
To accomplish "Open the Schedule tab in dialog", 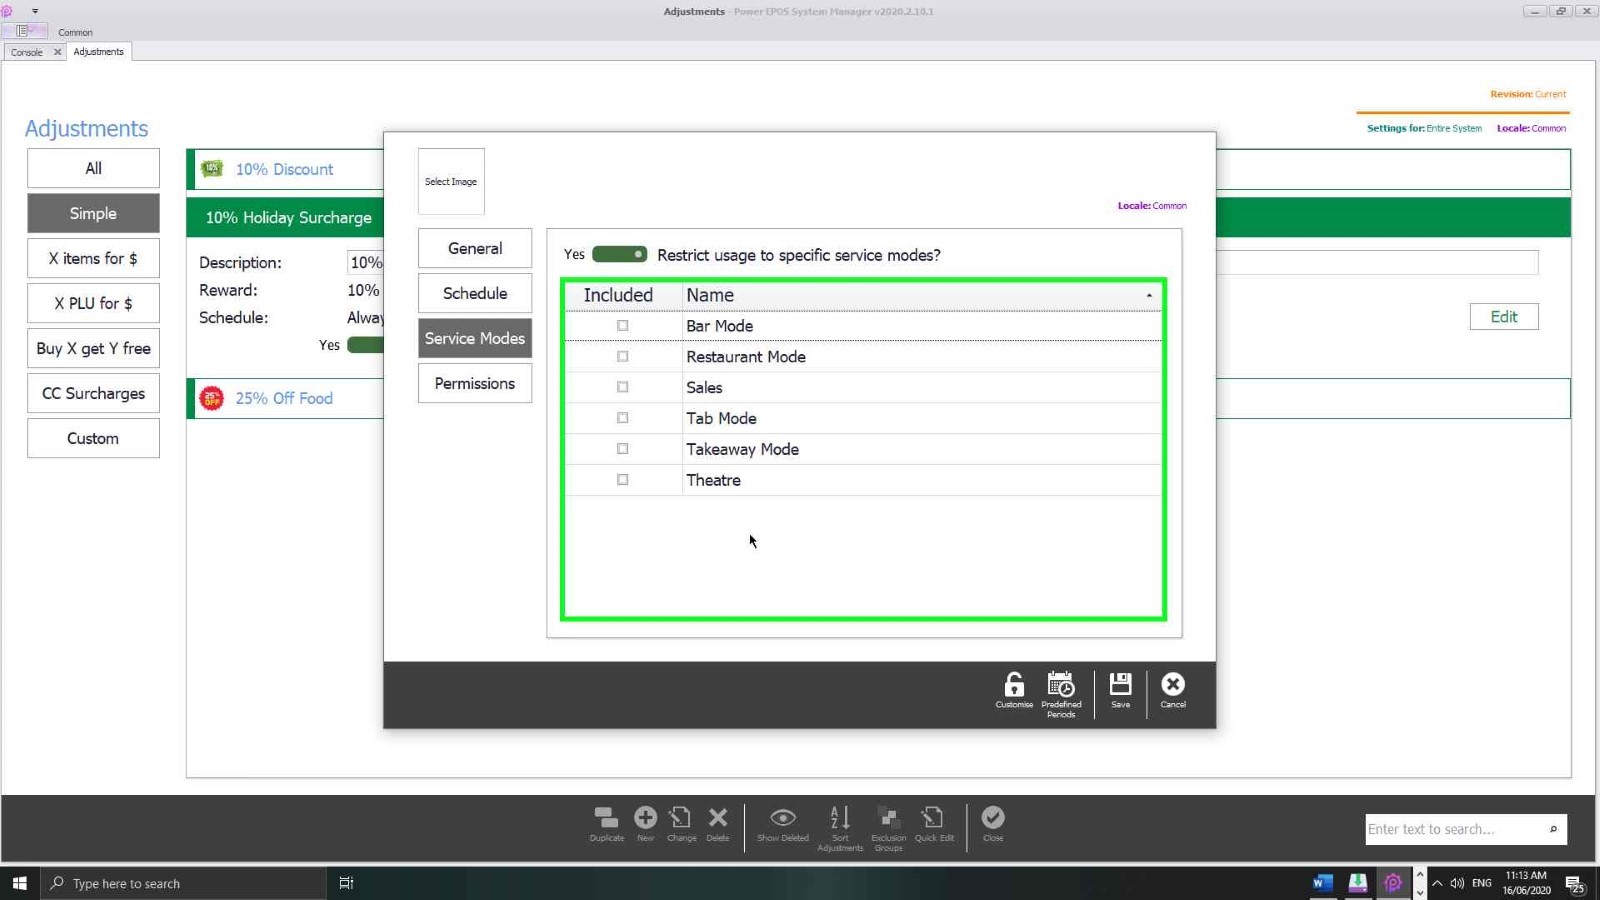I will [x=475, y=293].
